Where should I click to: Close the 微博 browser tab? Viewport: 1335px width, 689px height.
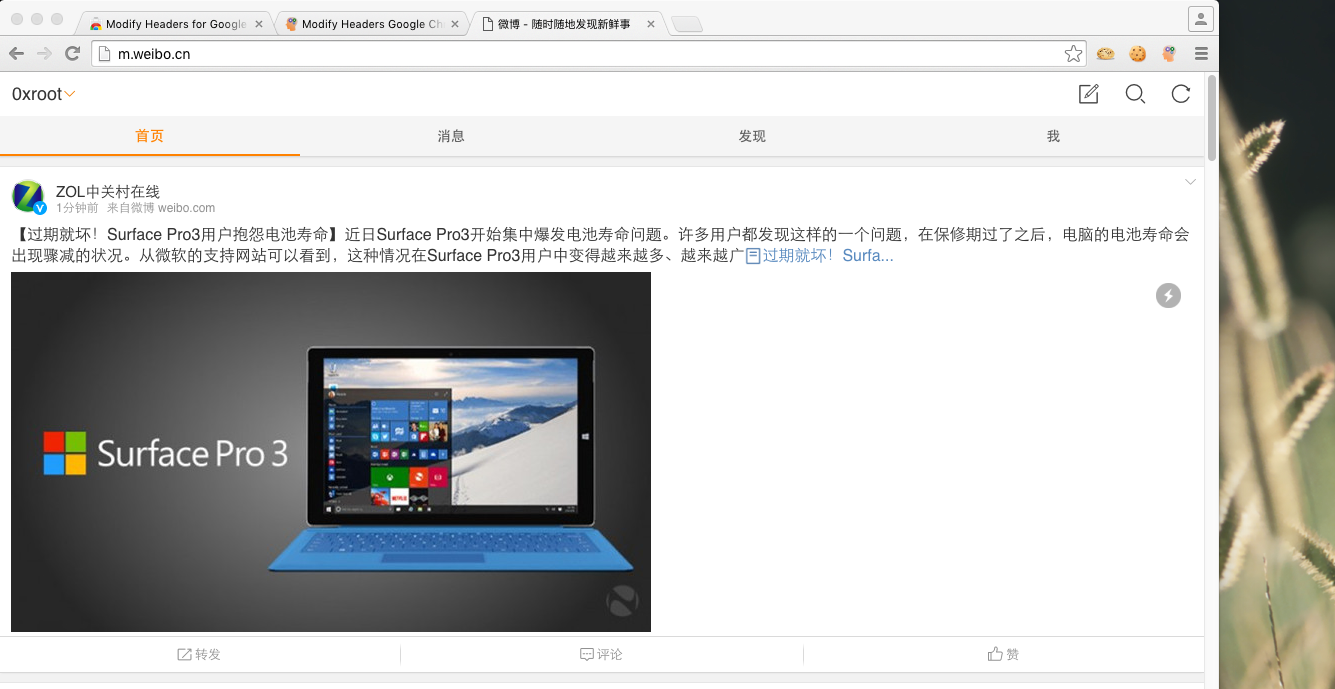coord(651,24)
